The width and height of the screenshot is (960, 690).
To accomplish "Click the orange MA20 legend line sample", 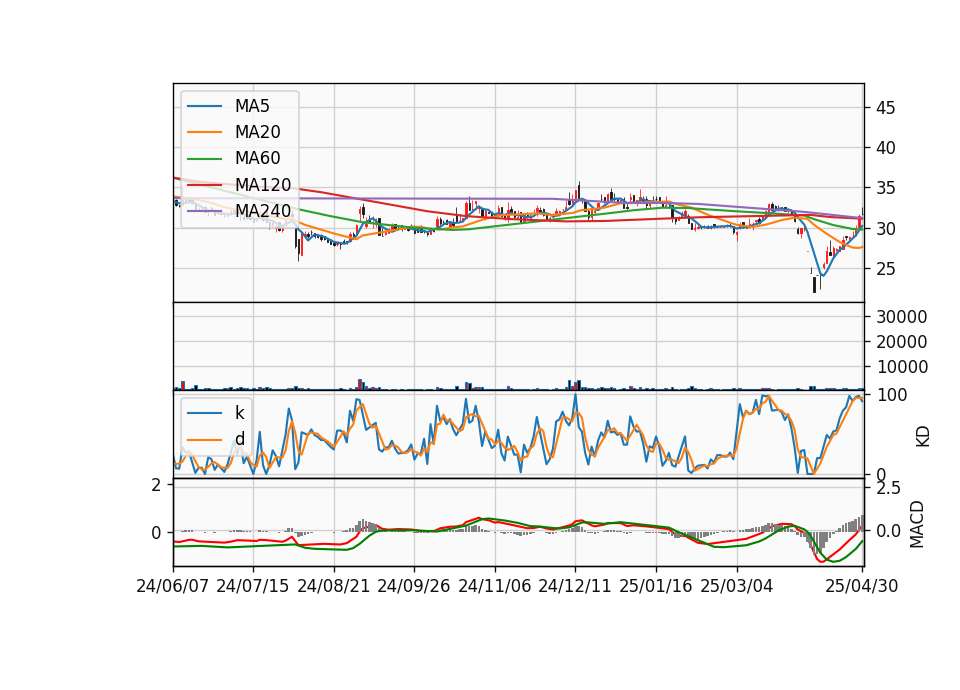I will click(204, 132).
